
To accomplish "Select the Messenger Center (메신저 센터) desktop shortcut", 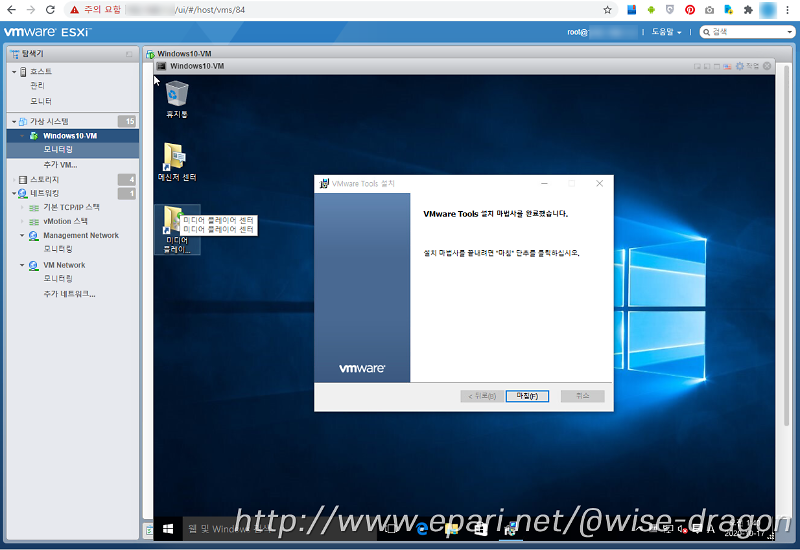I will coord(177,162).
